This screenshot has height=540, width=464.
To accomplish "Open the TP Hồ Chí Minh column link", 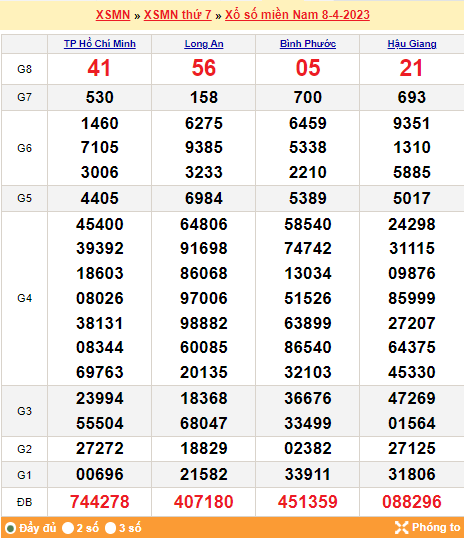I will [100, 44].
